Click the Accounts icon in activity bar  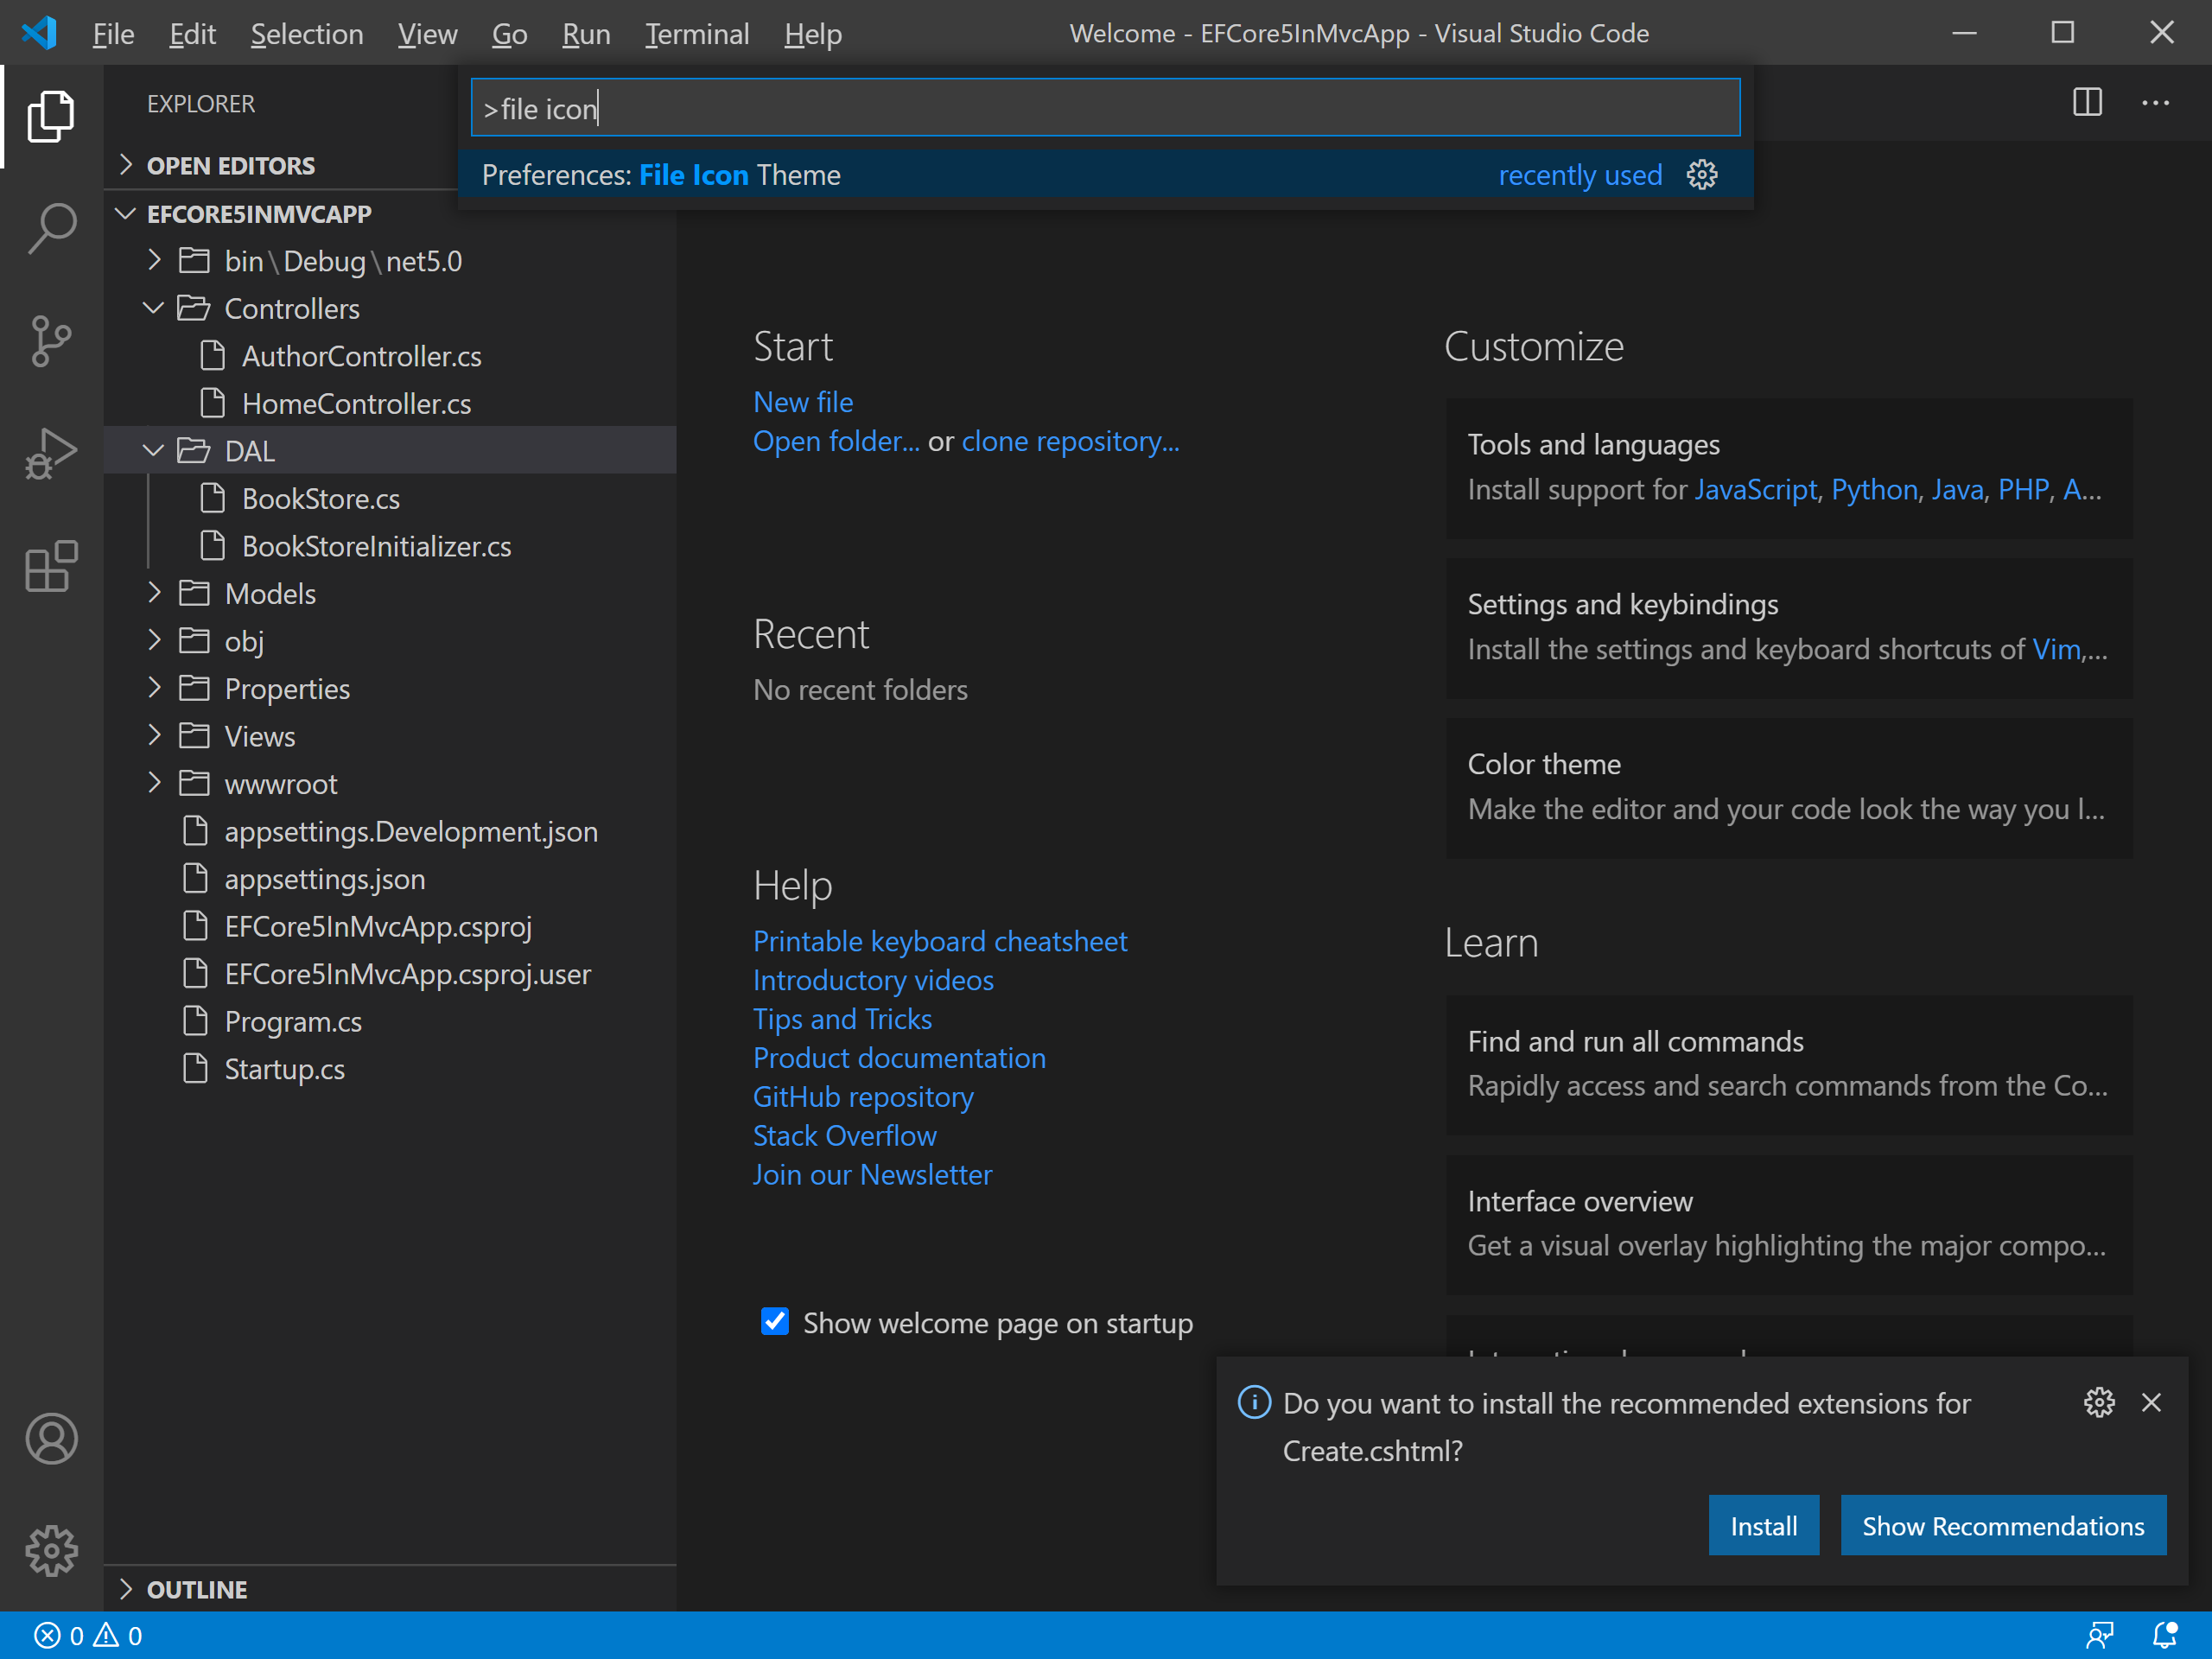point(51,1439)
